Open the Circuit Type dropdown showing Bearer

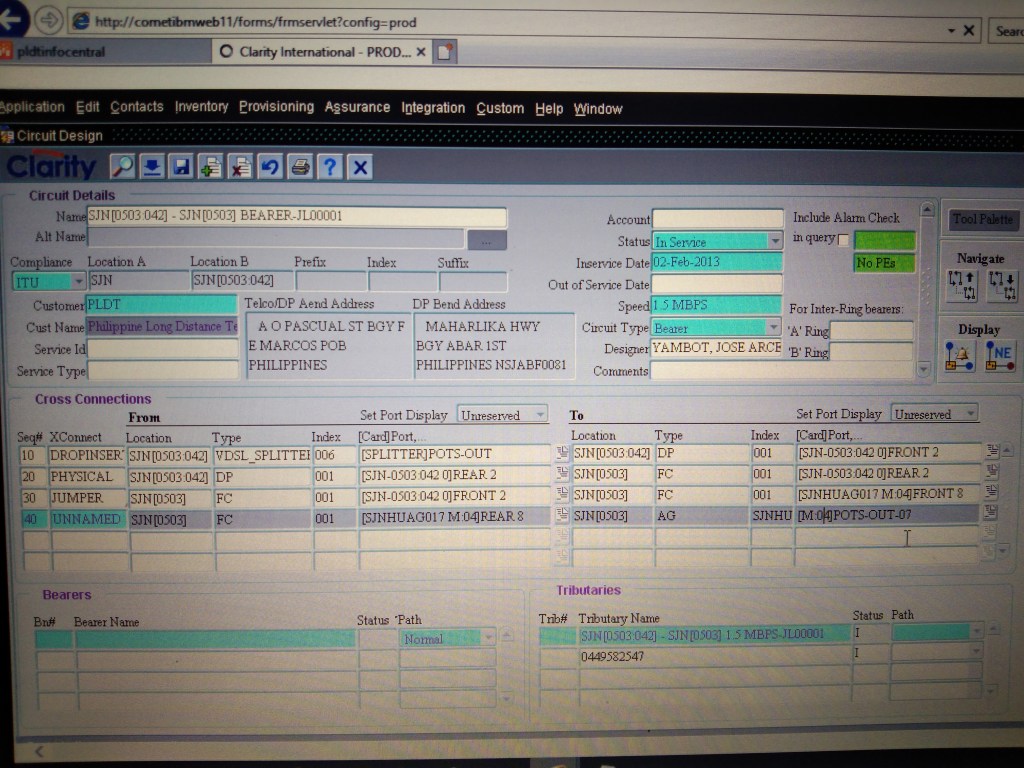pyautogui.click(x=772, y=327)
